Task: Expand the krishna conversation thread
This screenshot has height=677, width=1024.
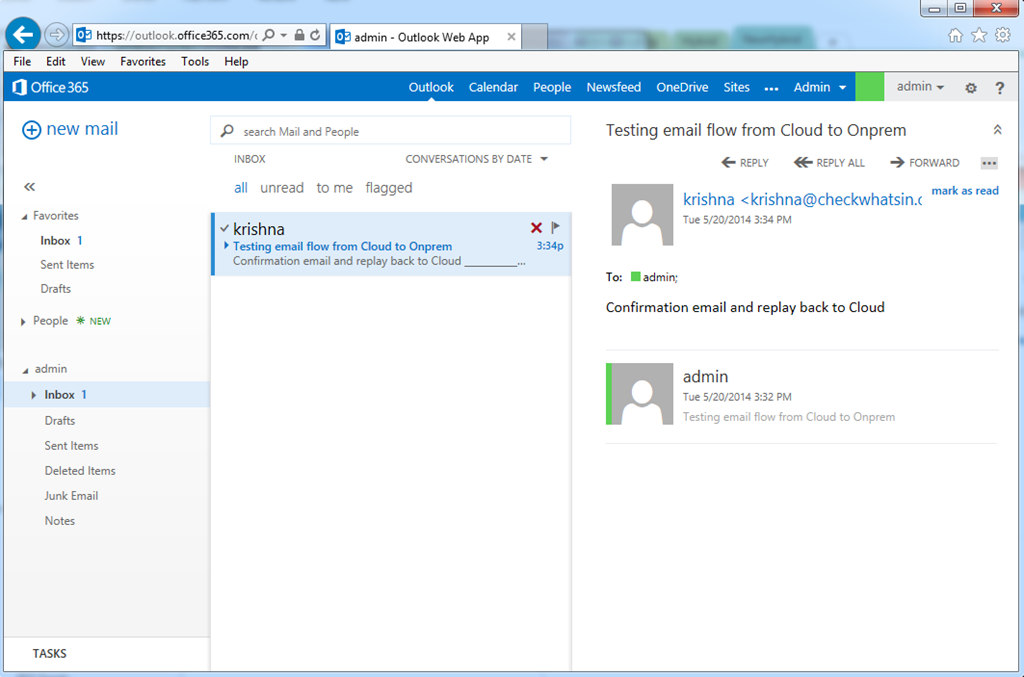Action: point(226,245)
